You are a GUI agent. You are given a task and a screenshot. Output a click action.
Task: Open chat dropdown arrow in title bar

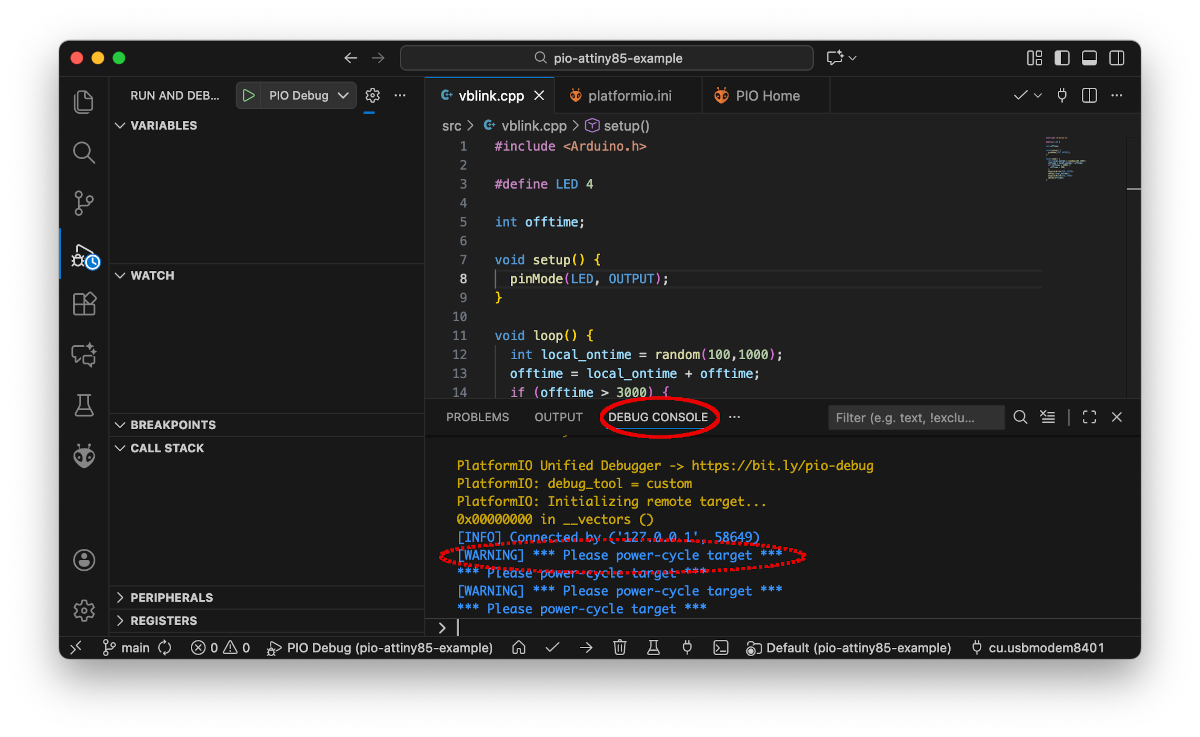[853, 58]
